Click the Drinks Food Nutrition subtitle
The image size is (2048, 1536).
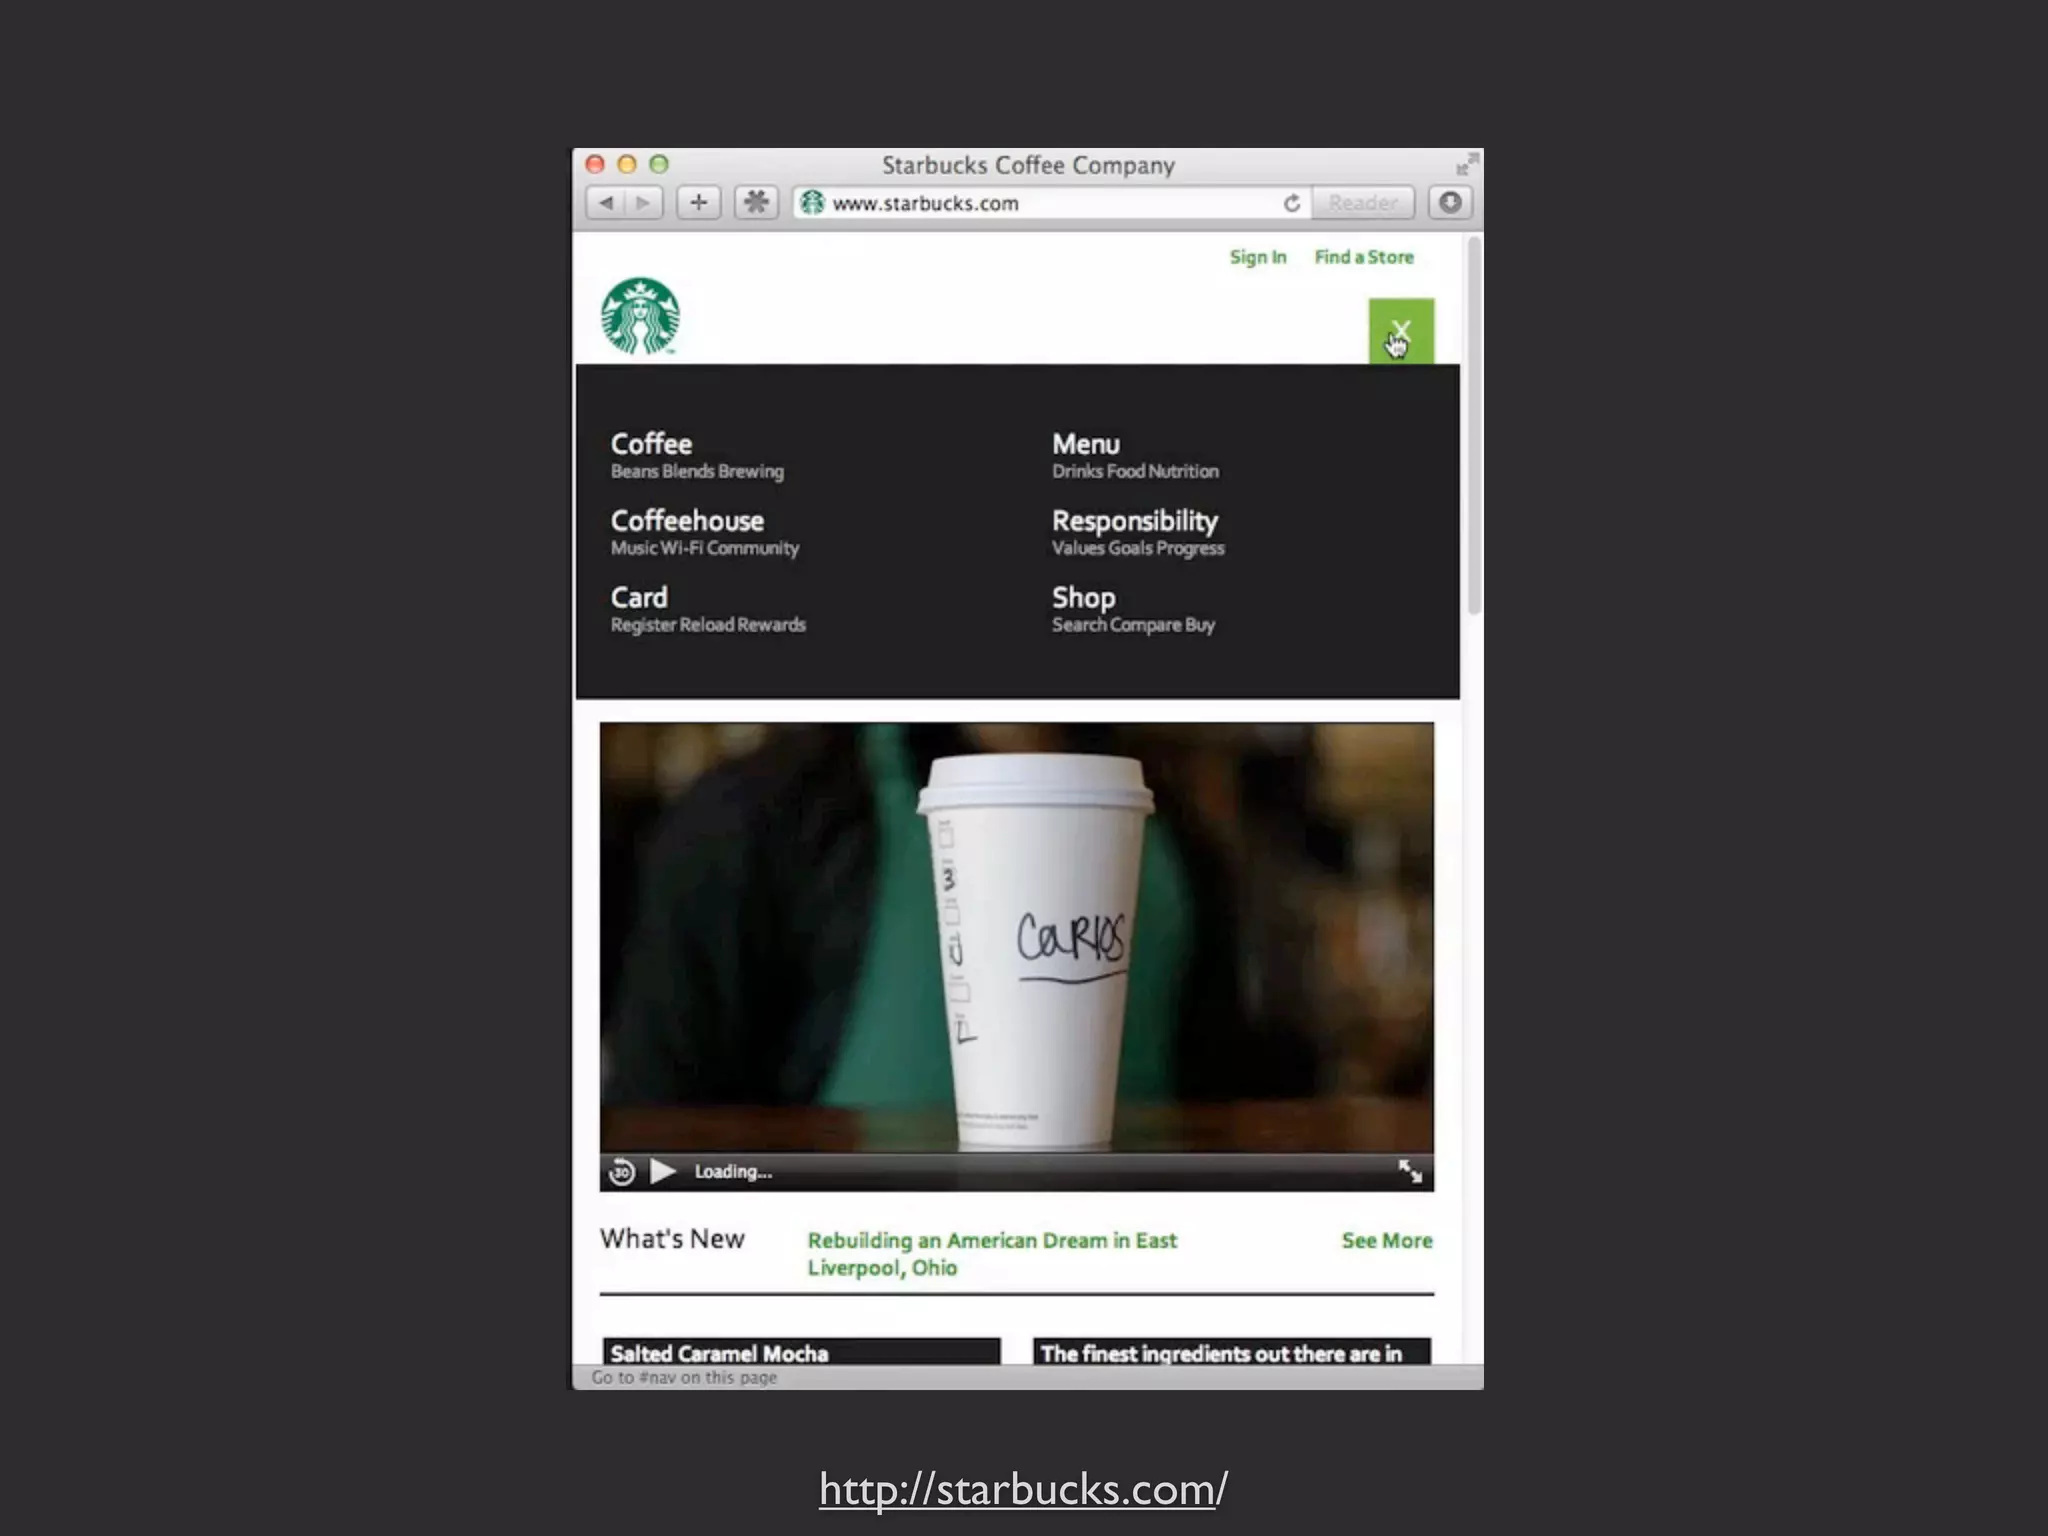pos(1135,471)
